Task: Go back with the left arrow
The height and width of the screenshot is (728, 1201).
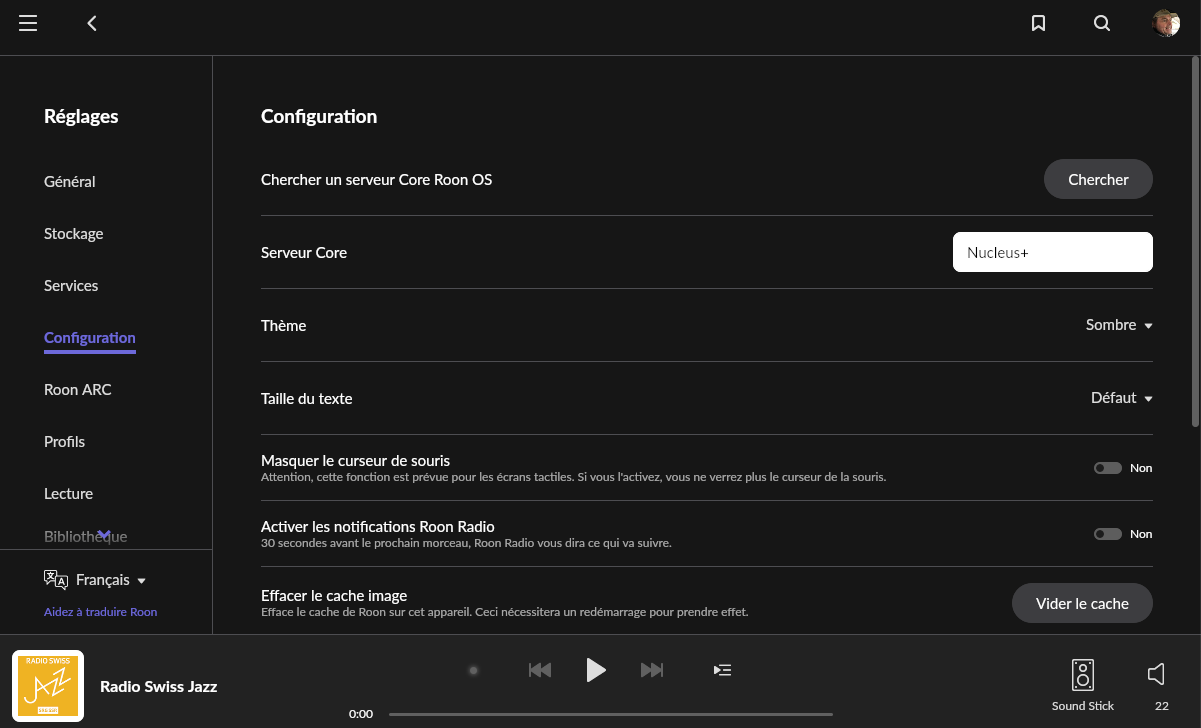Action: coord(92,23)
